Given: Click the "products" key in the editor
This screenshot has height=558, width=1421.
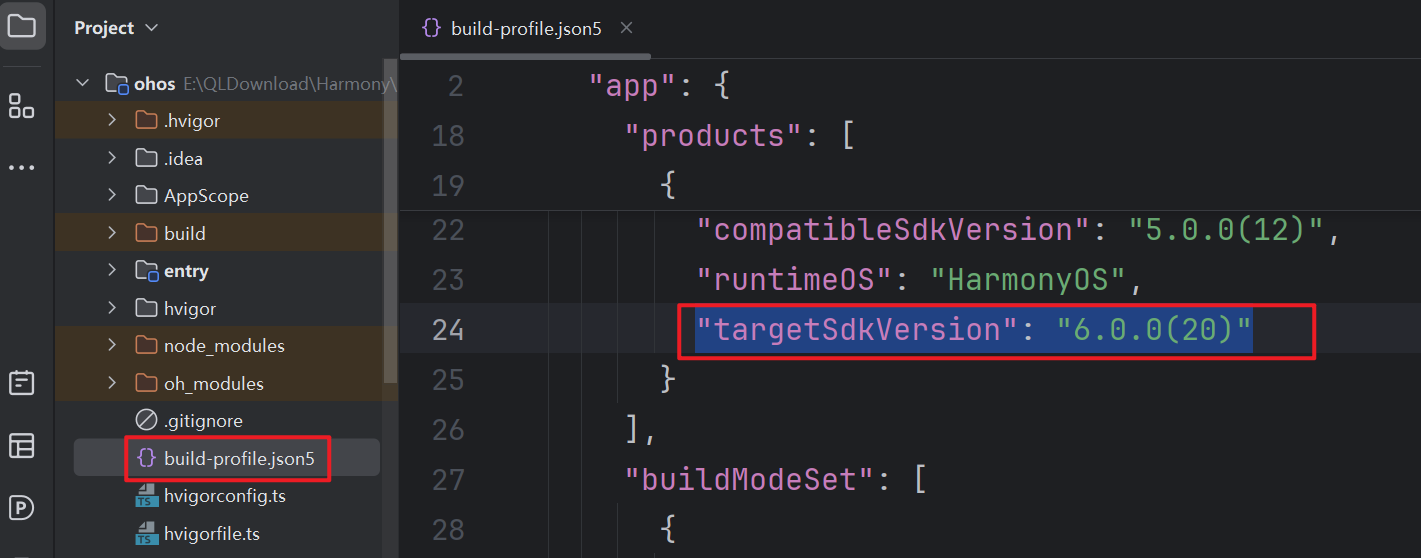Looking at the screenshot, I should tap(714, 135).
